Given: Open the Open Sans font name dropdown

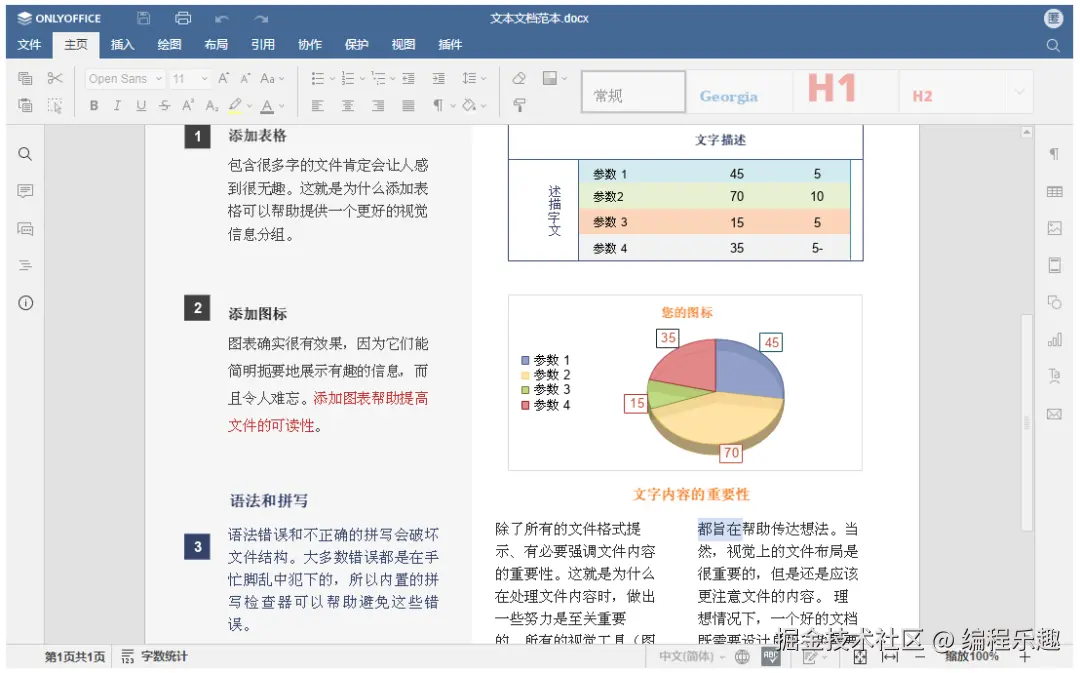Looking at the screenshot, I should [159, 79].
